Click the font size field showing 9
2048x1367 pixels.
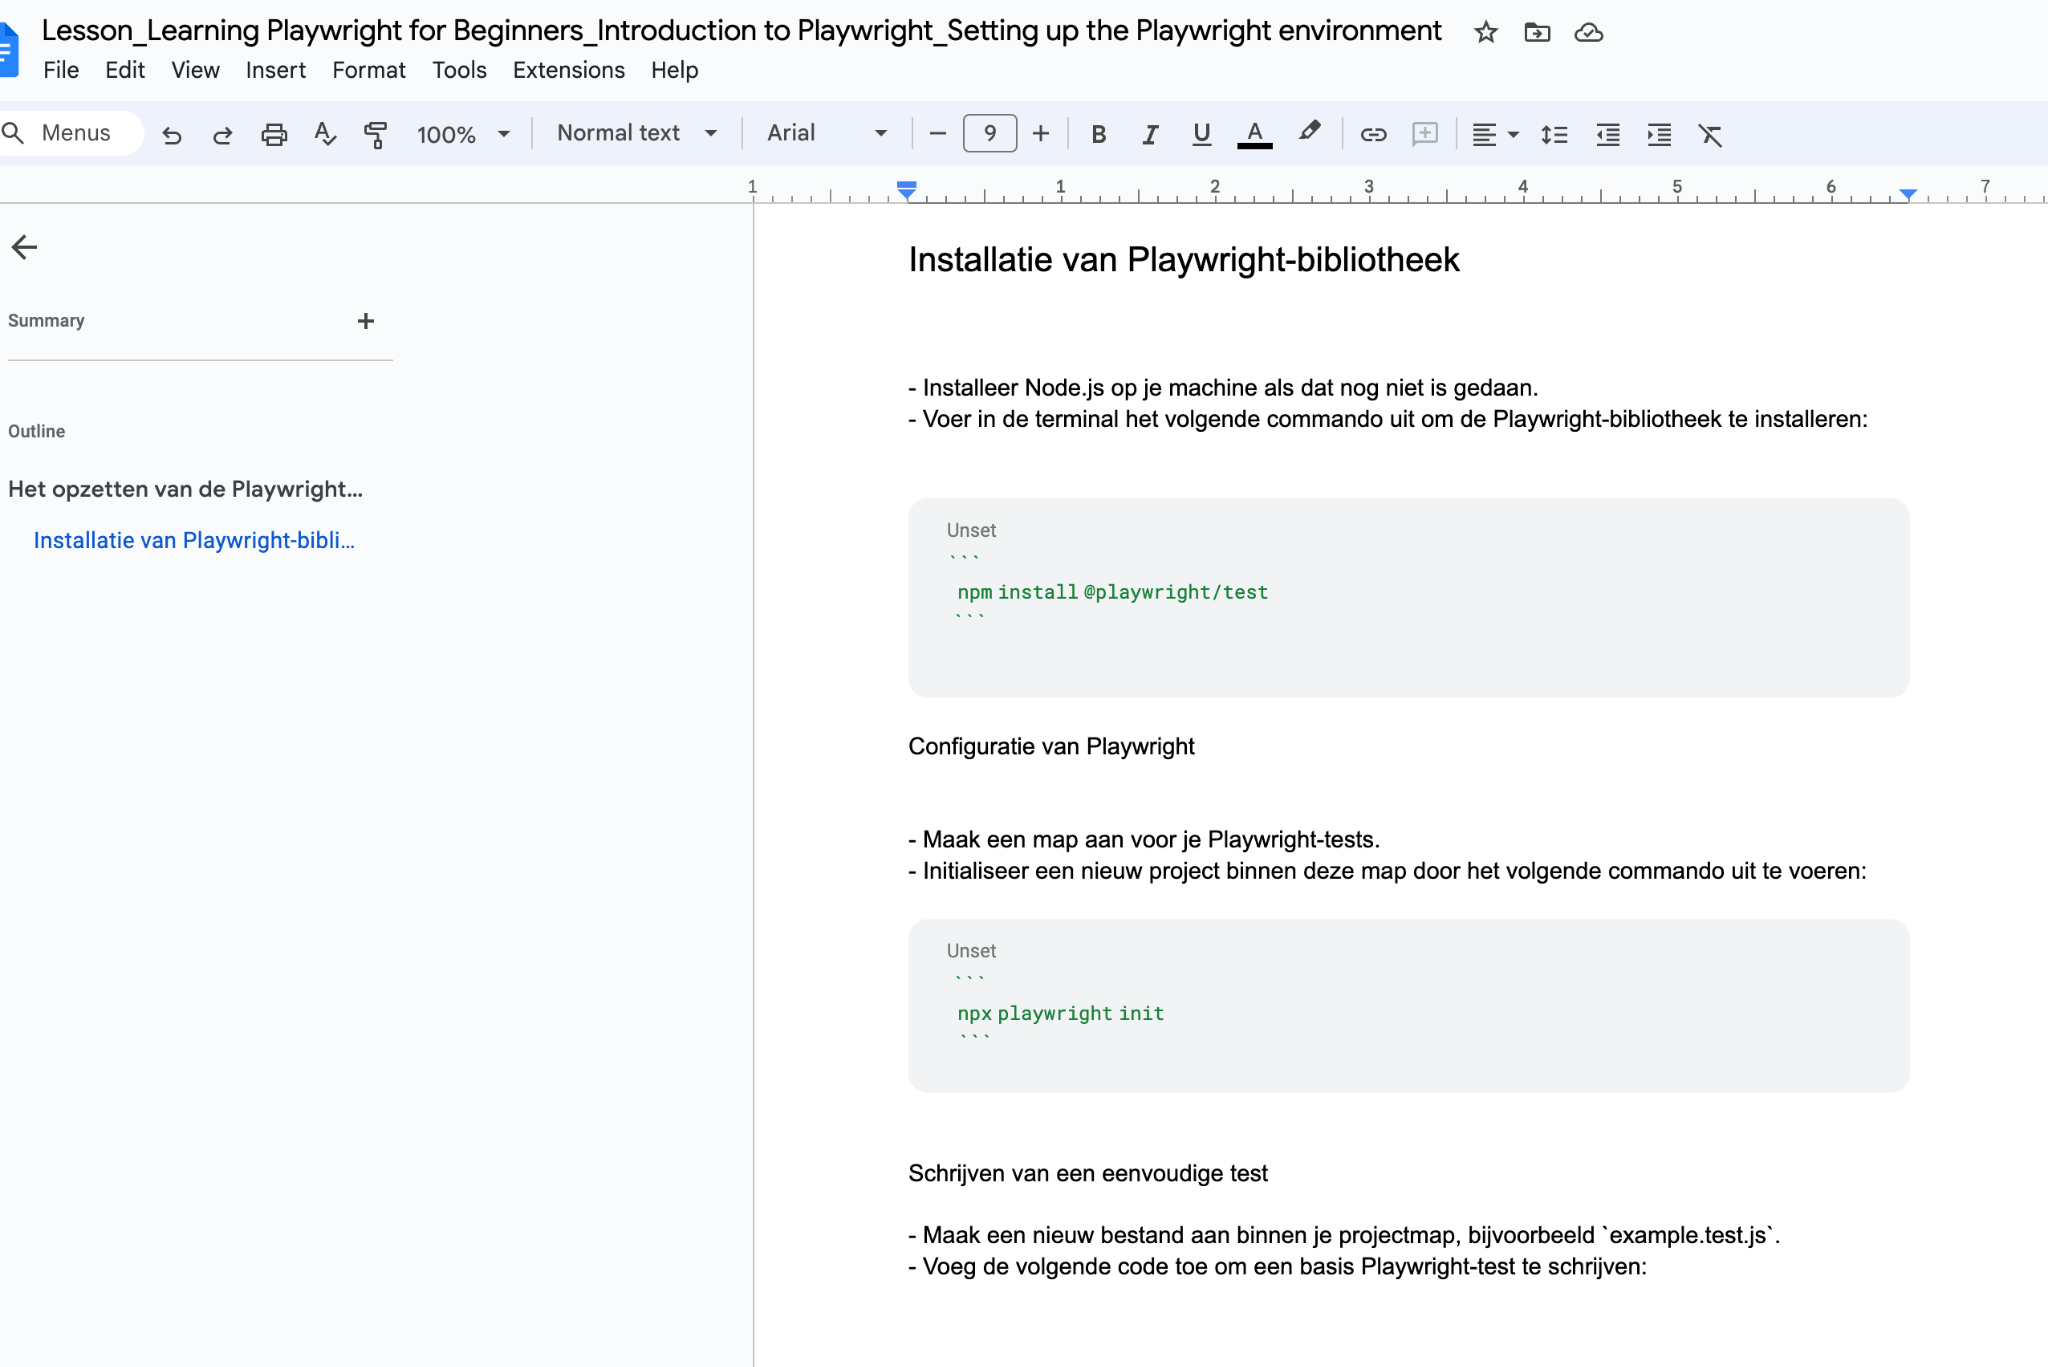tap(990, 134)
